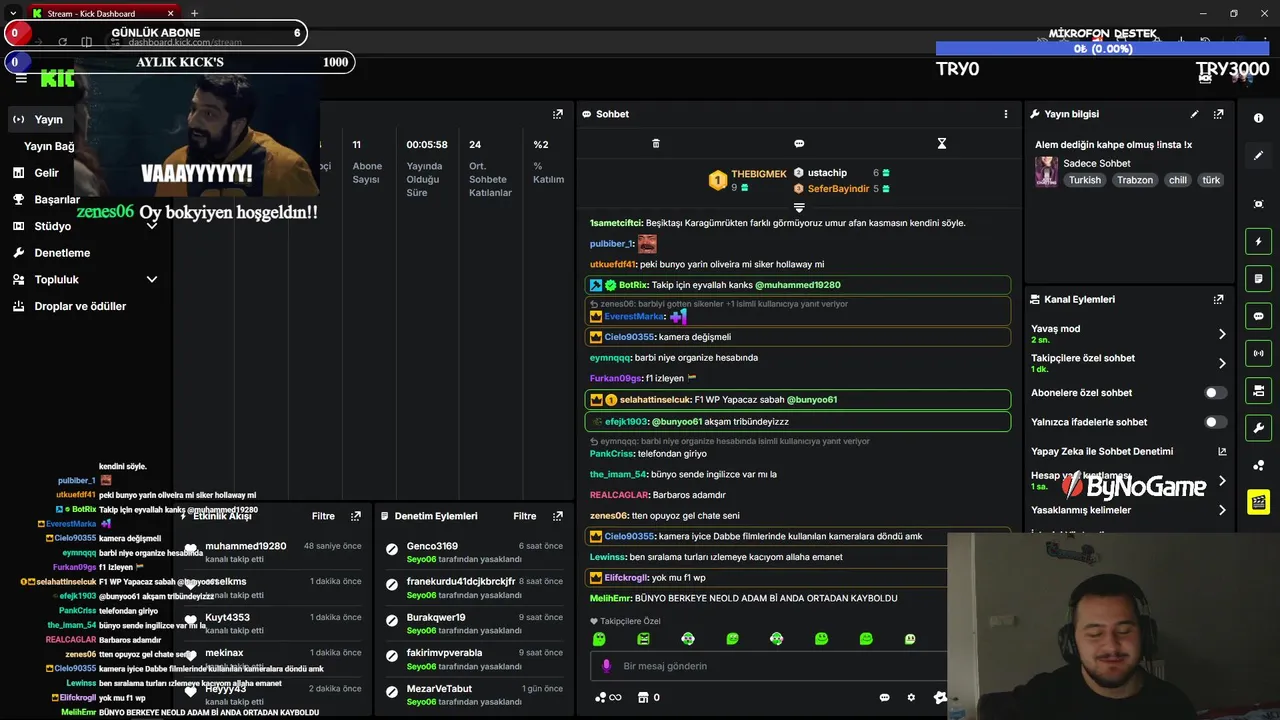Click the Trabzon tag
1280x720 pixels.
click(x=1135, y=180)
